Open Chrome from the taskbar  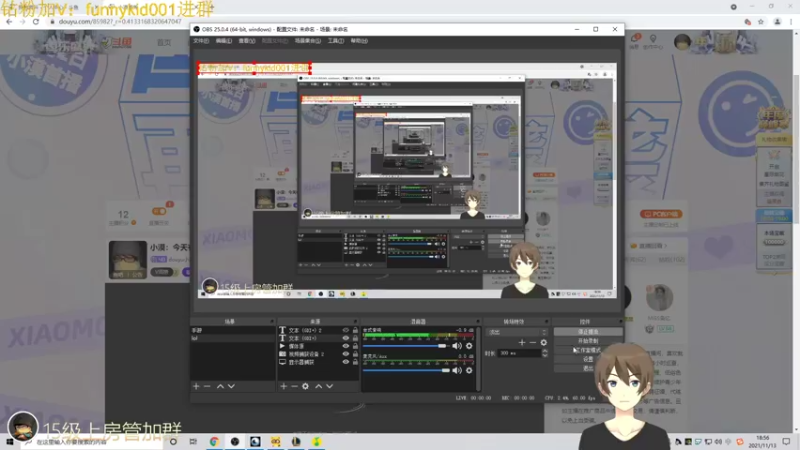point(214,442)
